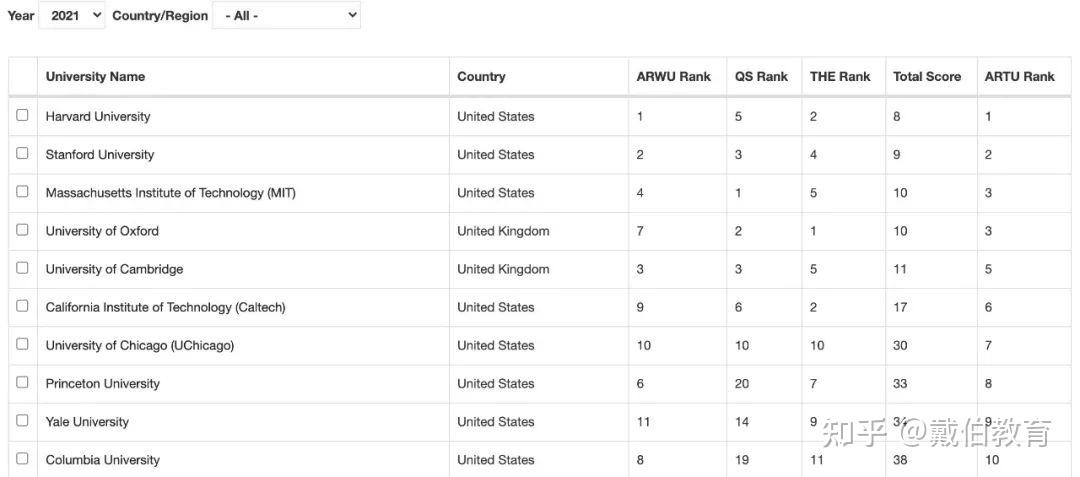Viewport: 1080px width, 477px height.
Task: Select the Stanford University checkbox
Action: pyautogui.click(x=22, y=153)
